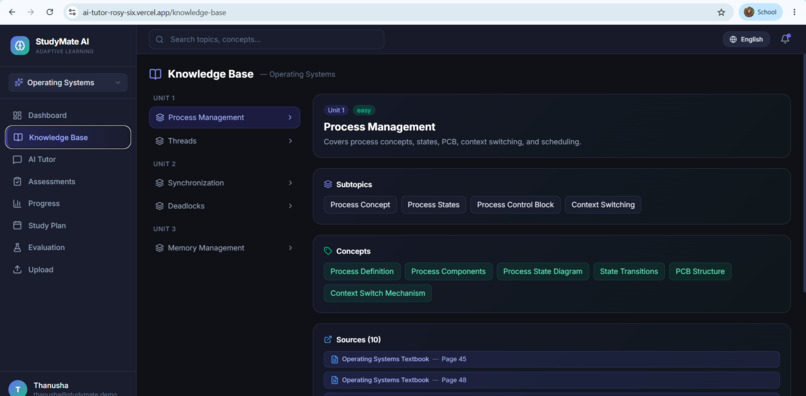
Task: Expand the Deadlocks chevron arrow
Action: point(290,206)
